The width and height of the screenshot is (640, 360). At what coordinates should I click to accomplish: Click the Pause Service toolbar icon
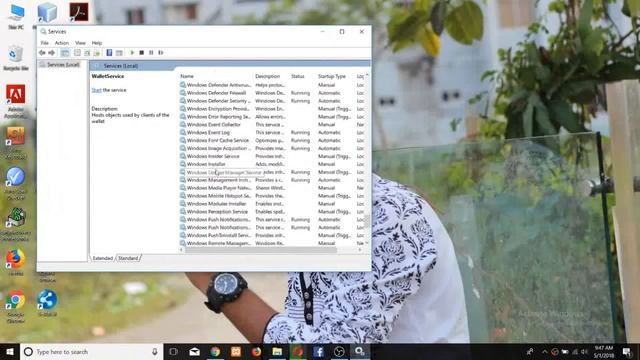(x=151, y=53)
